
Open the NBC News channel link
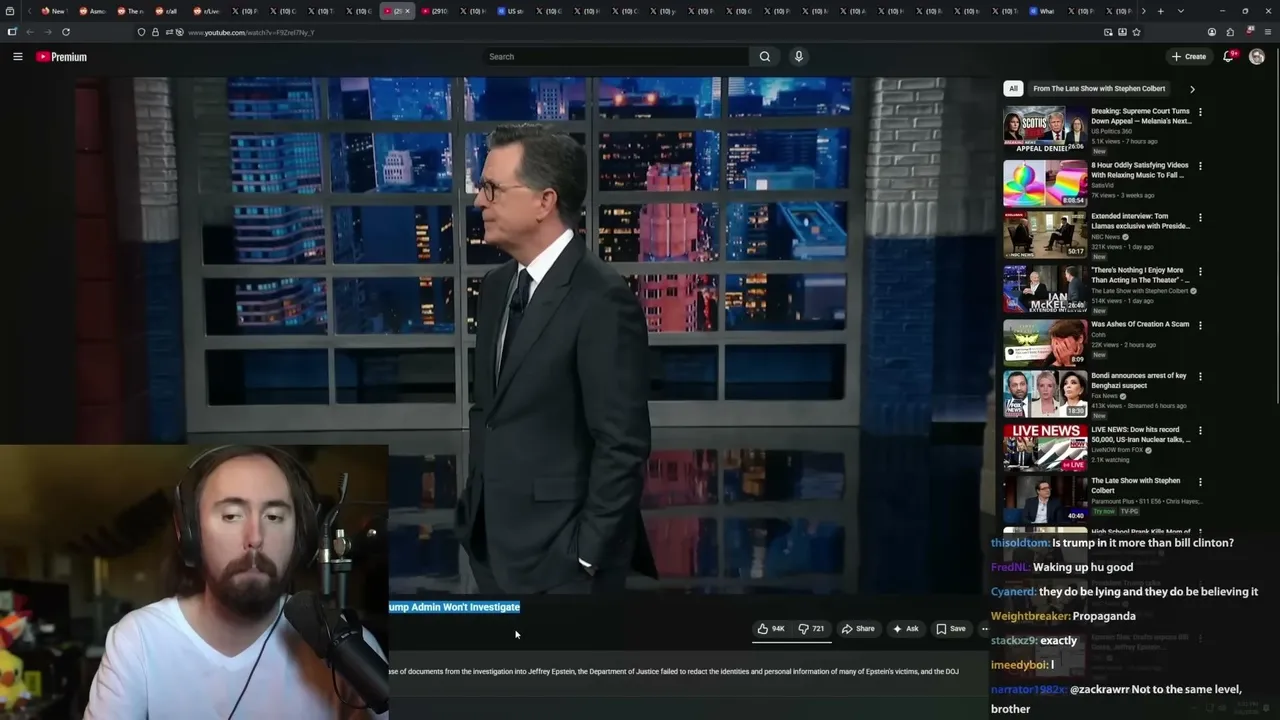pyautogui.click(x=1105, y=237)
